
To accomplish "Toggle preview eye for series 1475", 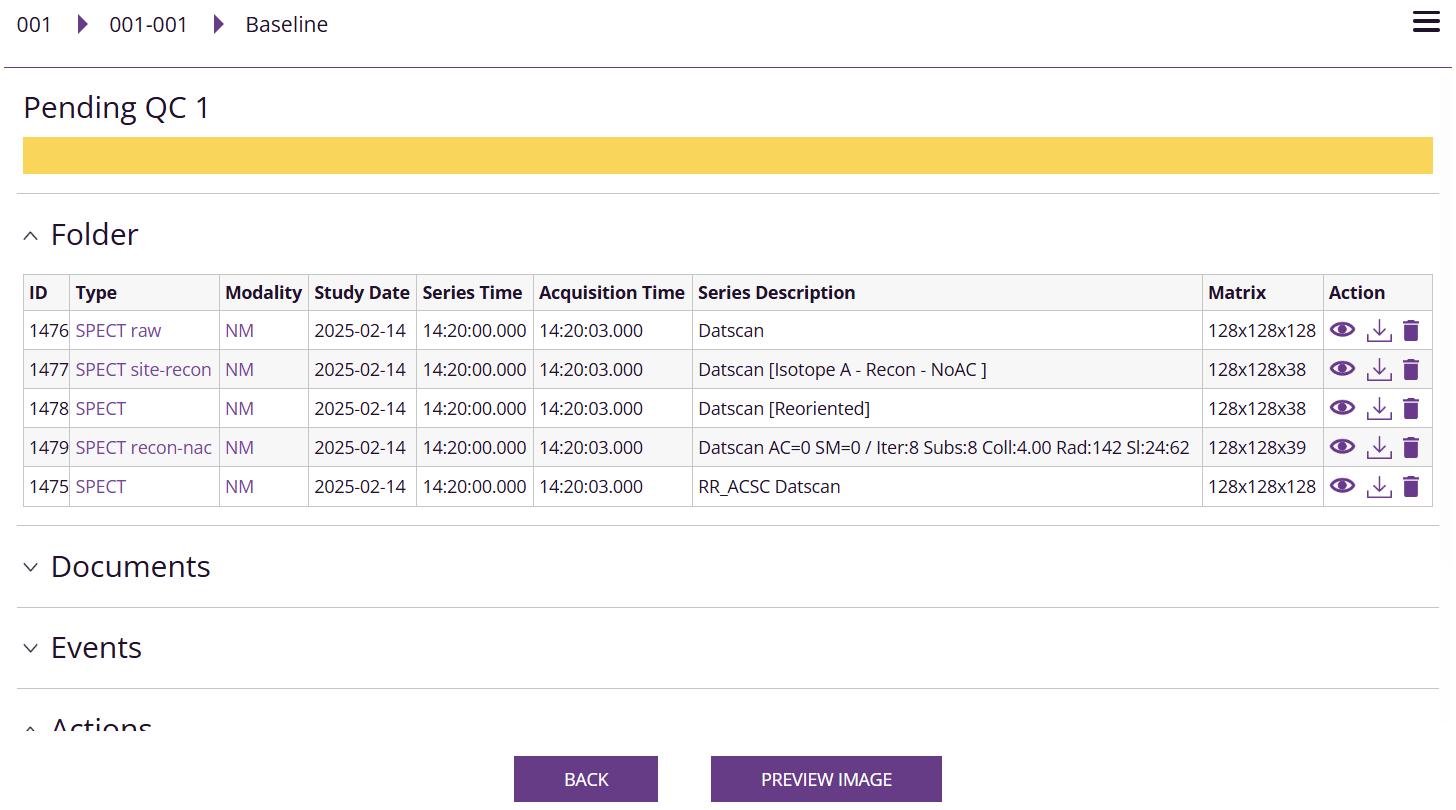I will (x=1342, y=486).
